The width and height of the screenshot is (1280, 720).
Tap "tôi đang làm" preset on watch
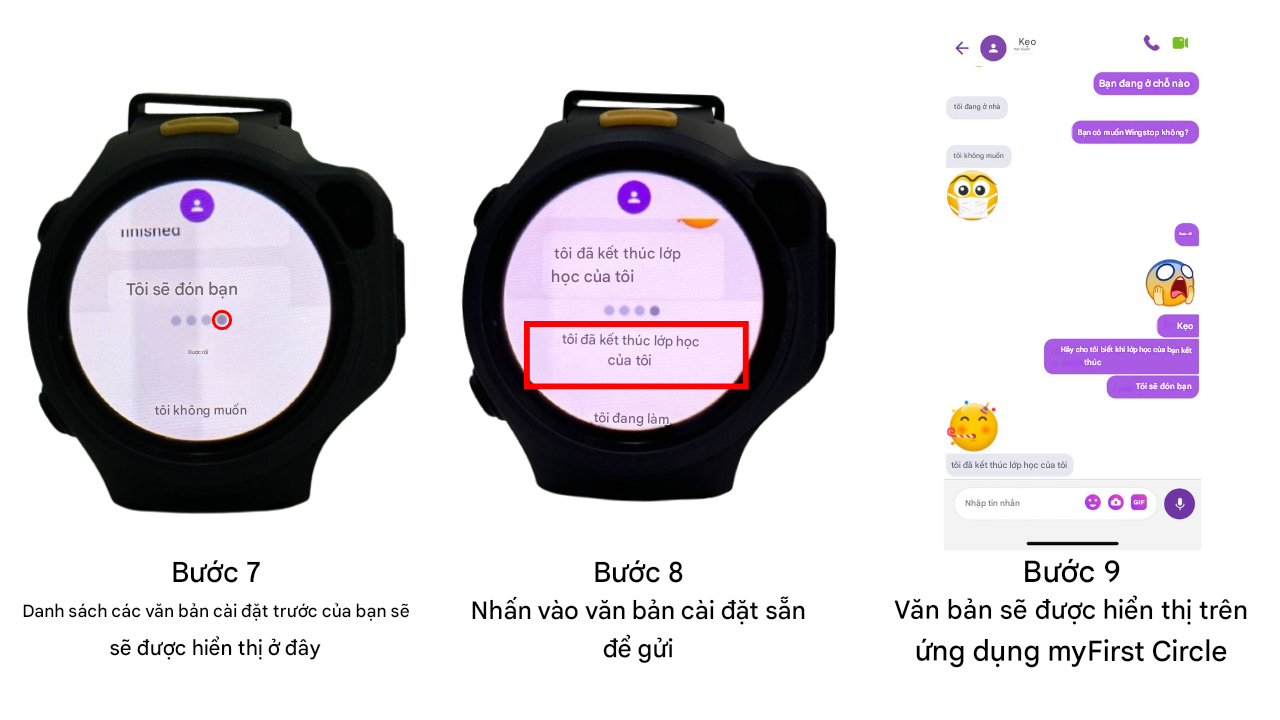631,418
